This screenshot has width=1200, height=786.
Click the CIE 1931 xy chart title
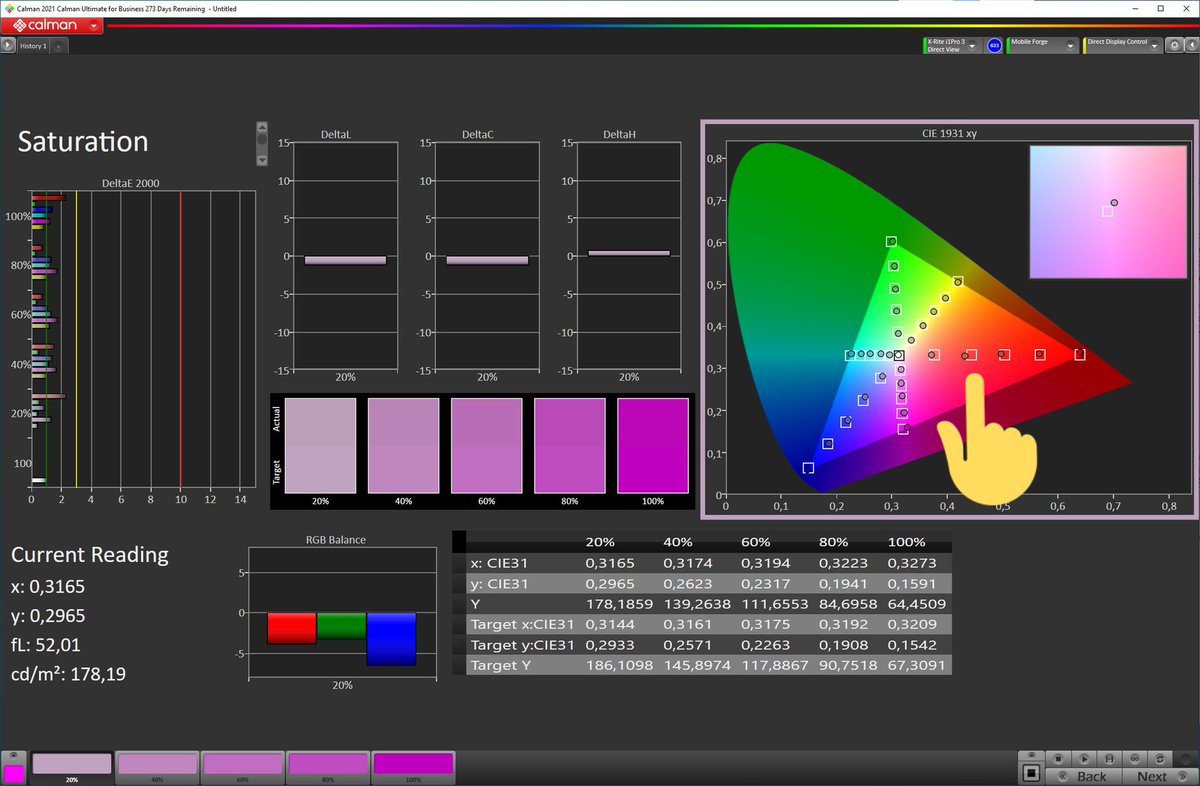[949, 133]
